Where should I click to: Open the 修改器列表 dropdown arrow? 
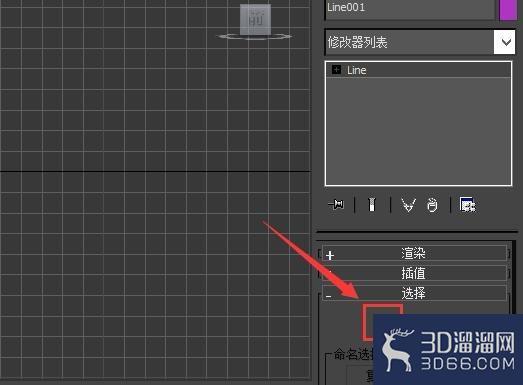(x=504, y=42)
